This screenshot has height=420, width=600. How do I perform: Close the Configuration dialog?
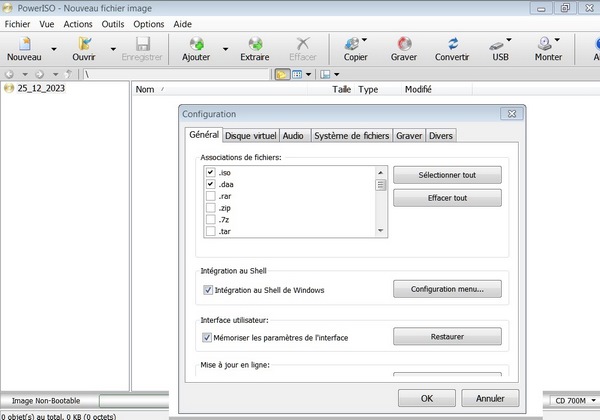click(x=512, y=114)
